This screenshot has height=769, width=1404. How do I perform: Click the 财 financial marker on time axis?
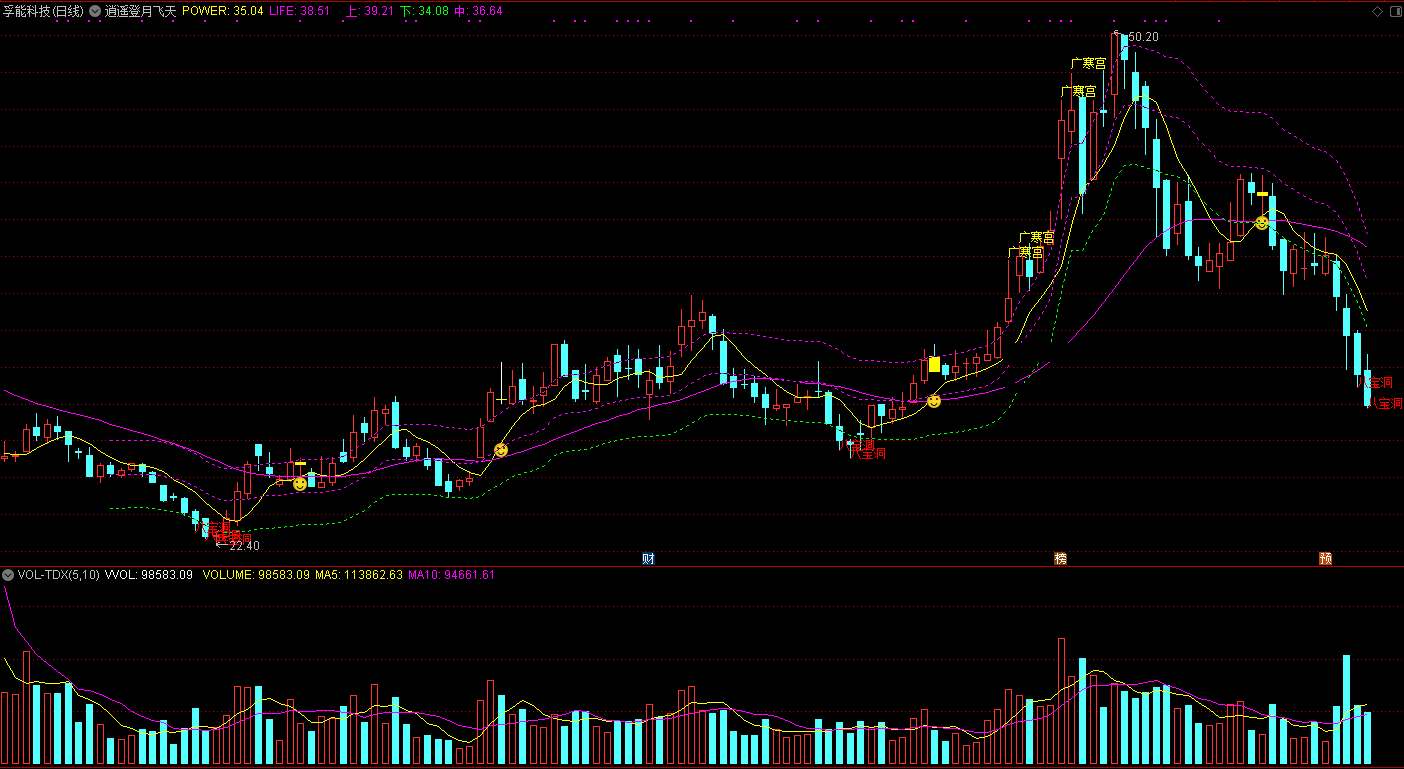click(x=648, y=559)
